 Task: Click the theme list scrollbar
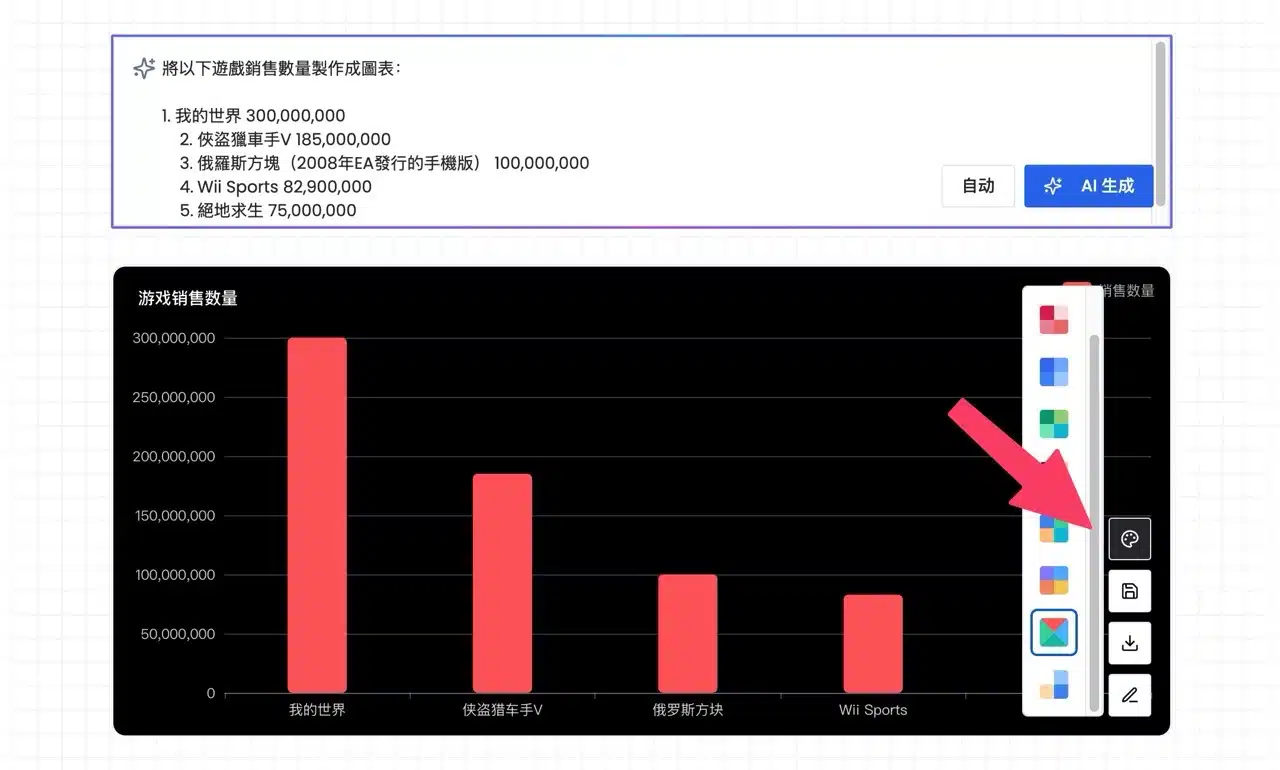1094,500
